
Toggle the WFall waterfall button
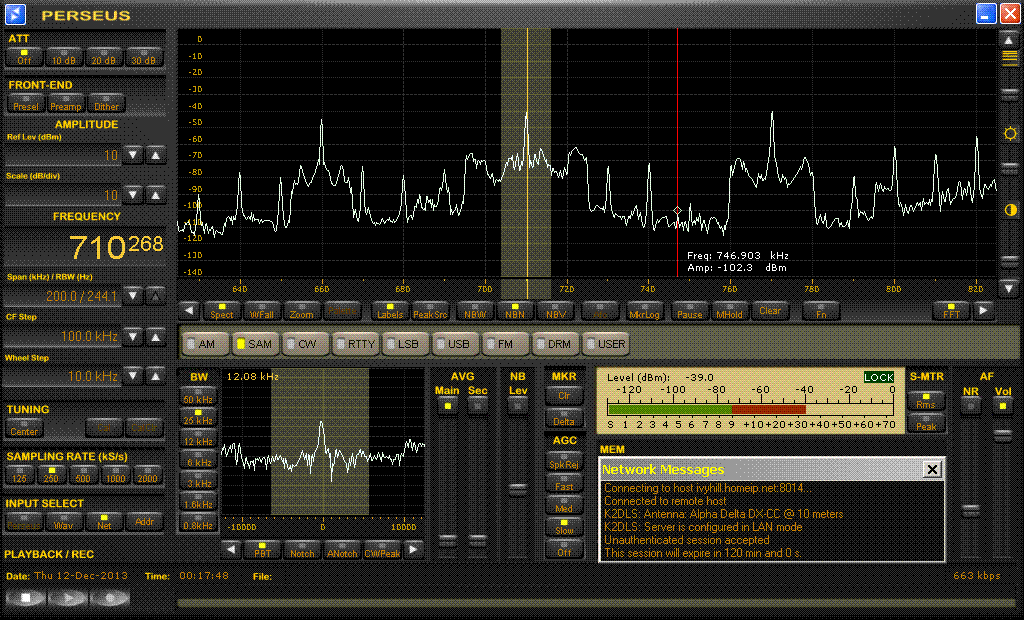[x=262, y=312]
